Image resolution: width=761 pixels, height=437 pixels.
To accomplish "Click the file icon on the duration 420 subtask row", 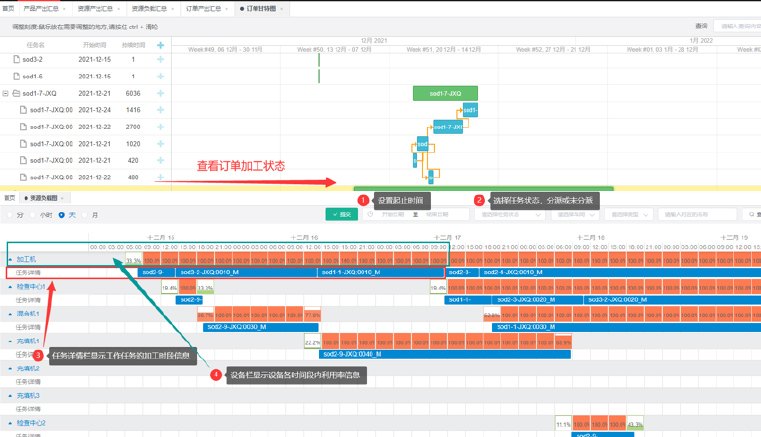I will coord(23,160).
